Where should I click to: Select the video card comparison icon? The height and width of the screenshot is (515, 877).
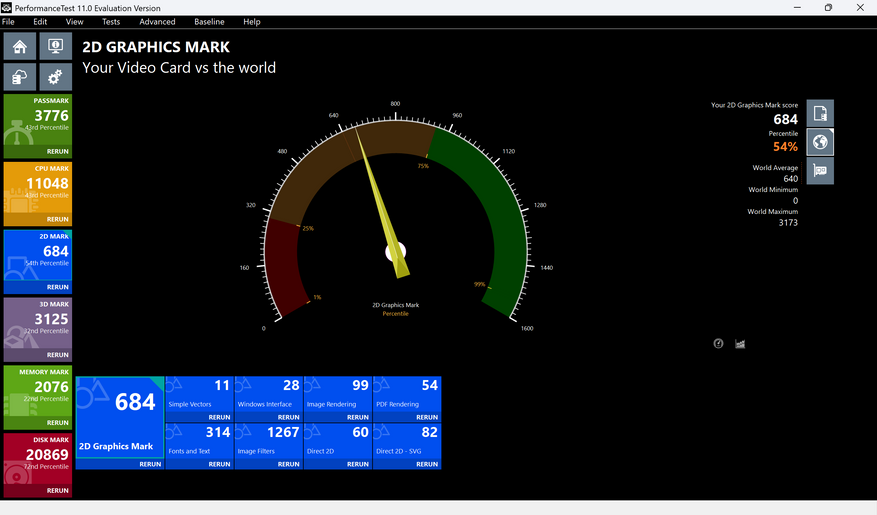point(820,171)
